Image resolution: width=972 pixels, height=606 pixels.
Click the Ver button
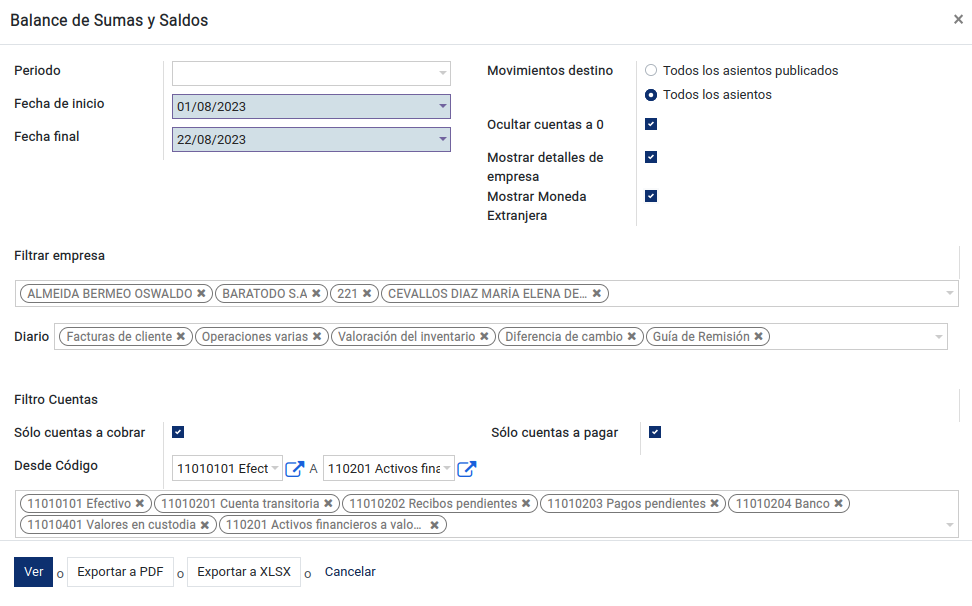(33, 572)
